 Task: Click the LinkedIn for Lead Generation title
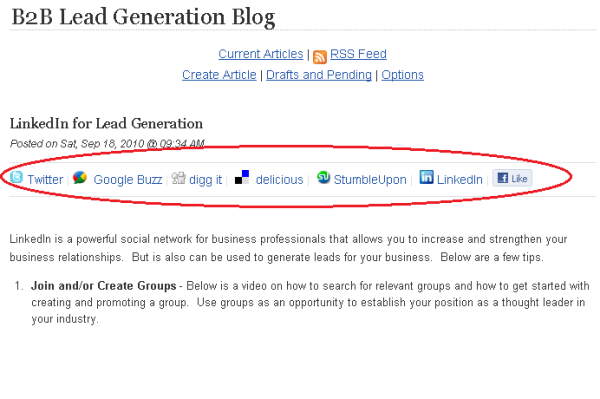pyautogui.click(x=106, y=124)
